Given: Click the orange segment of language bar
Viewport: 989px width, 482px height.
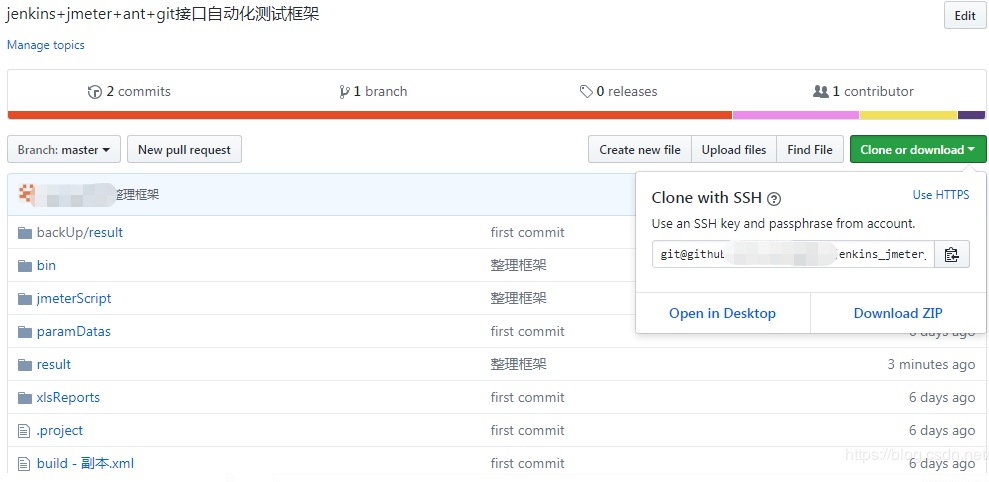Looking at the screenshot, I should pyautogui.click(x=370, y=115).
